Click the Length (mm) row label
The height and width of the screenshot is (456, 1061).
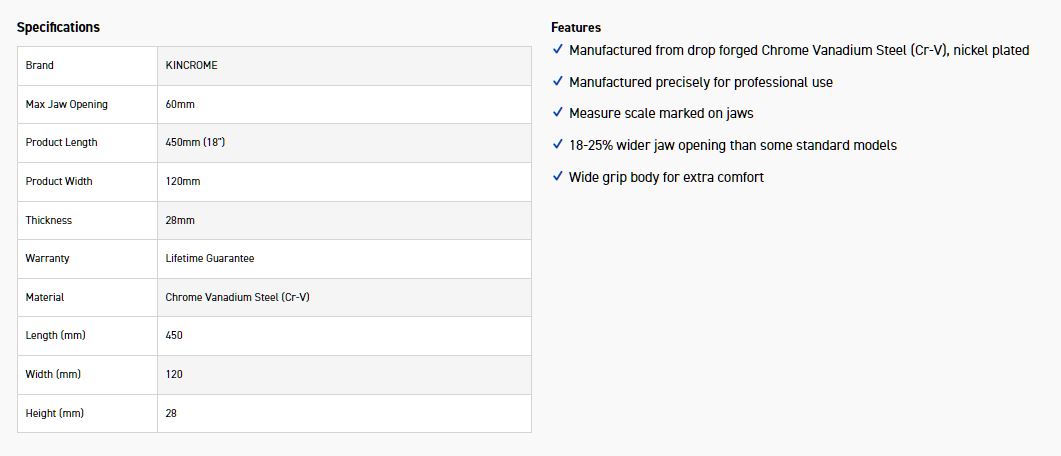click(55, 335)
